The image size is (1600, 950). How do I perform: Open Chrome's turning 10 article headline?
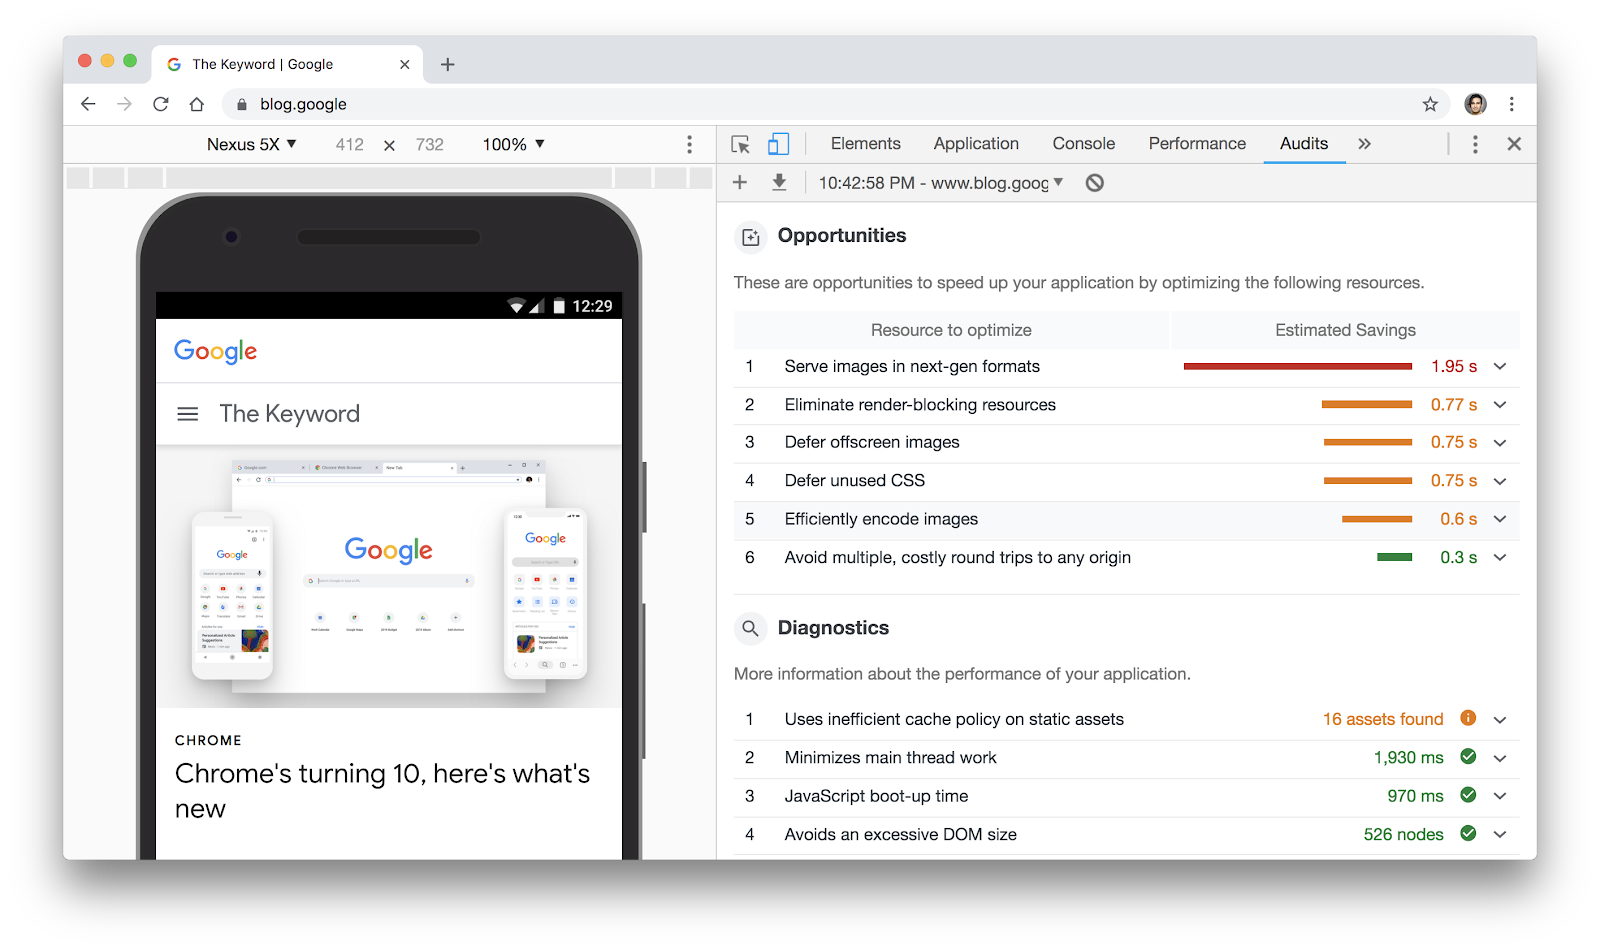[382, 791]
